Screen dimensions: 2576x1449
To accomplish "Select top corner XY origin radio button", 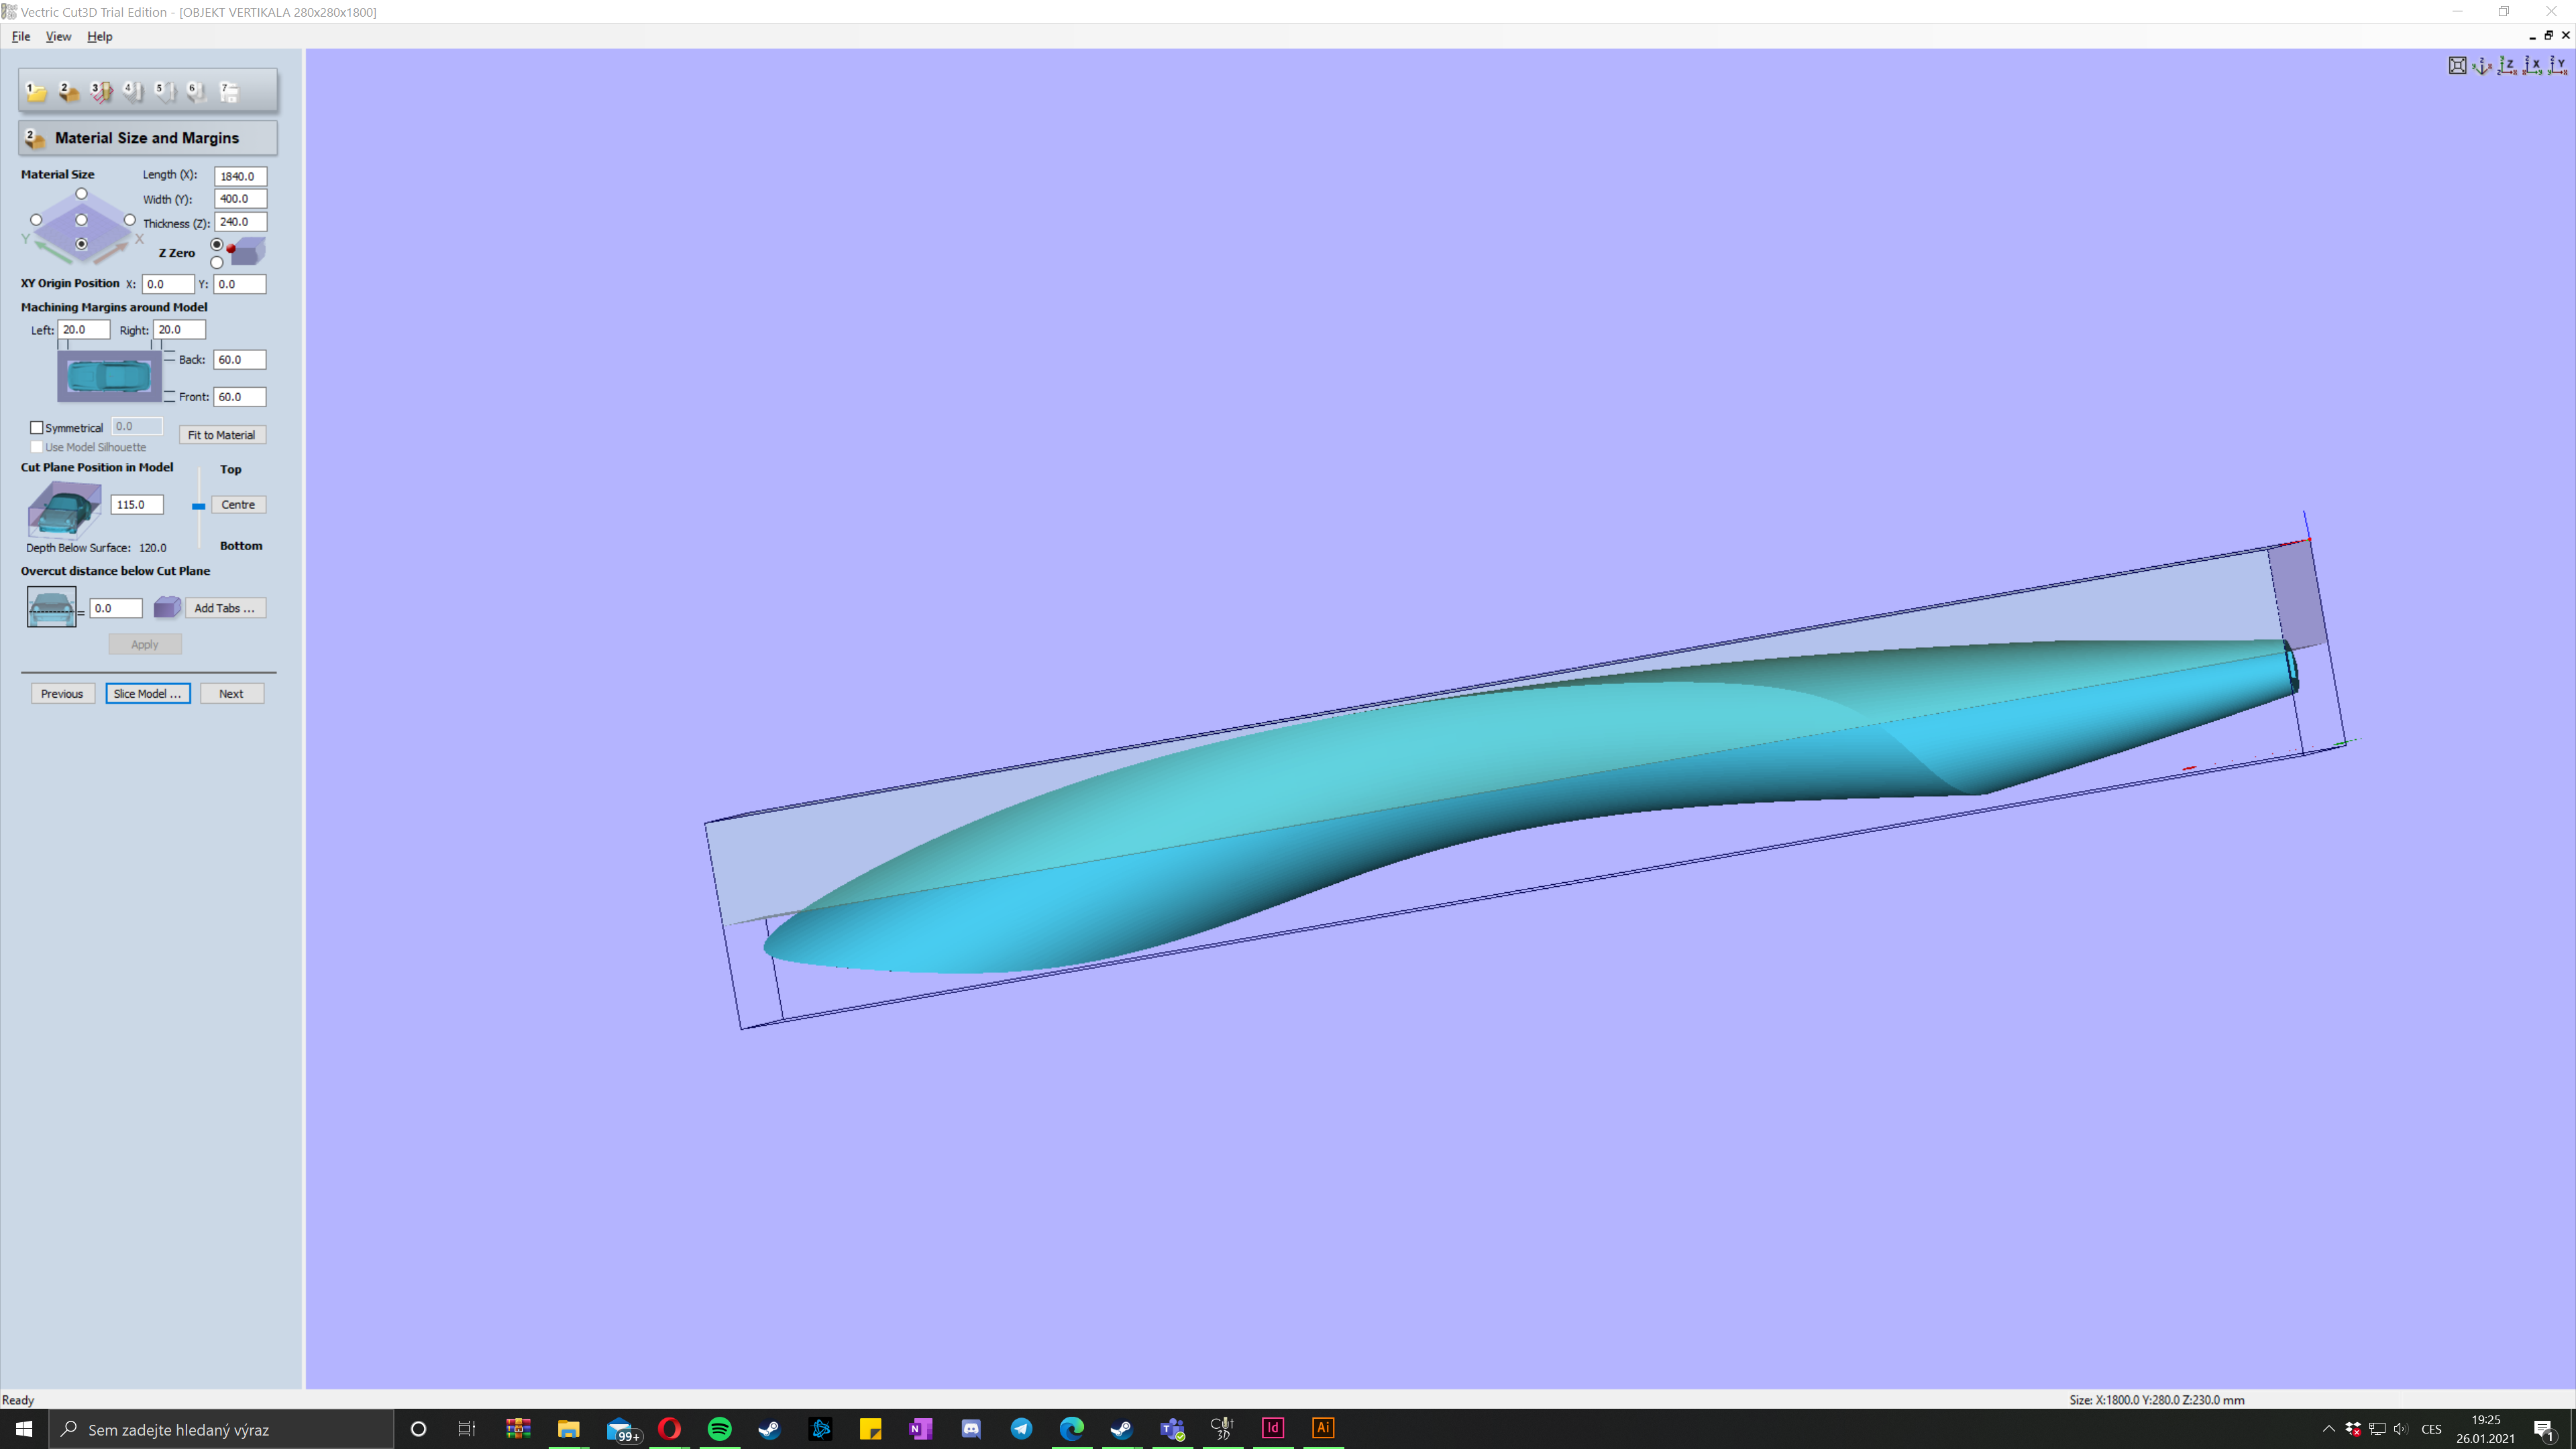I will click(x=82, y=194).
